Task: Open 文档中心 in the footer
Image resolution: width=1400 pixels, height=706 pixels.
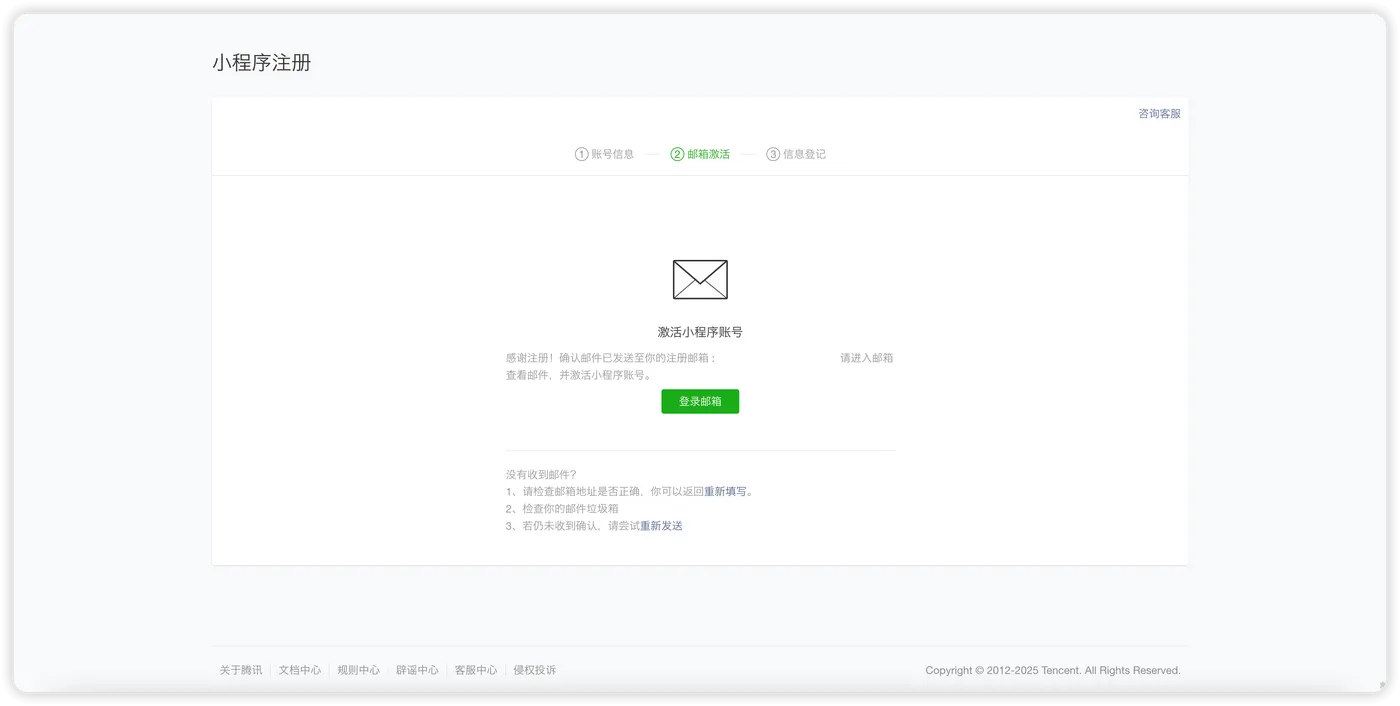Action: click(299, 670)
